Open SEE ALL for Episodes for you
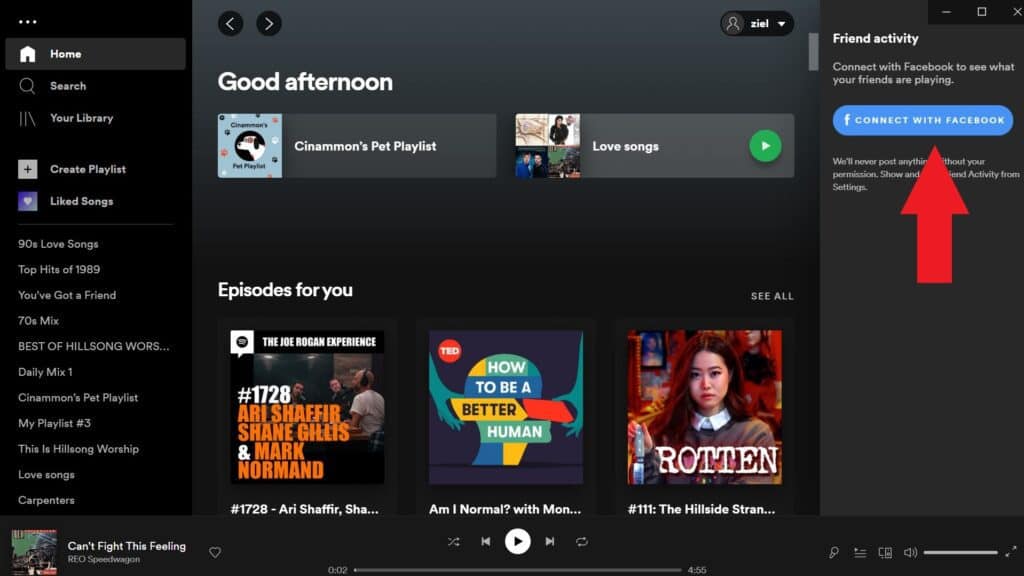This screenshot has height=576, width=1024. [x=771, y=296]
